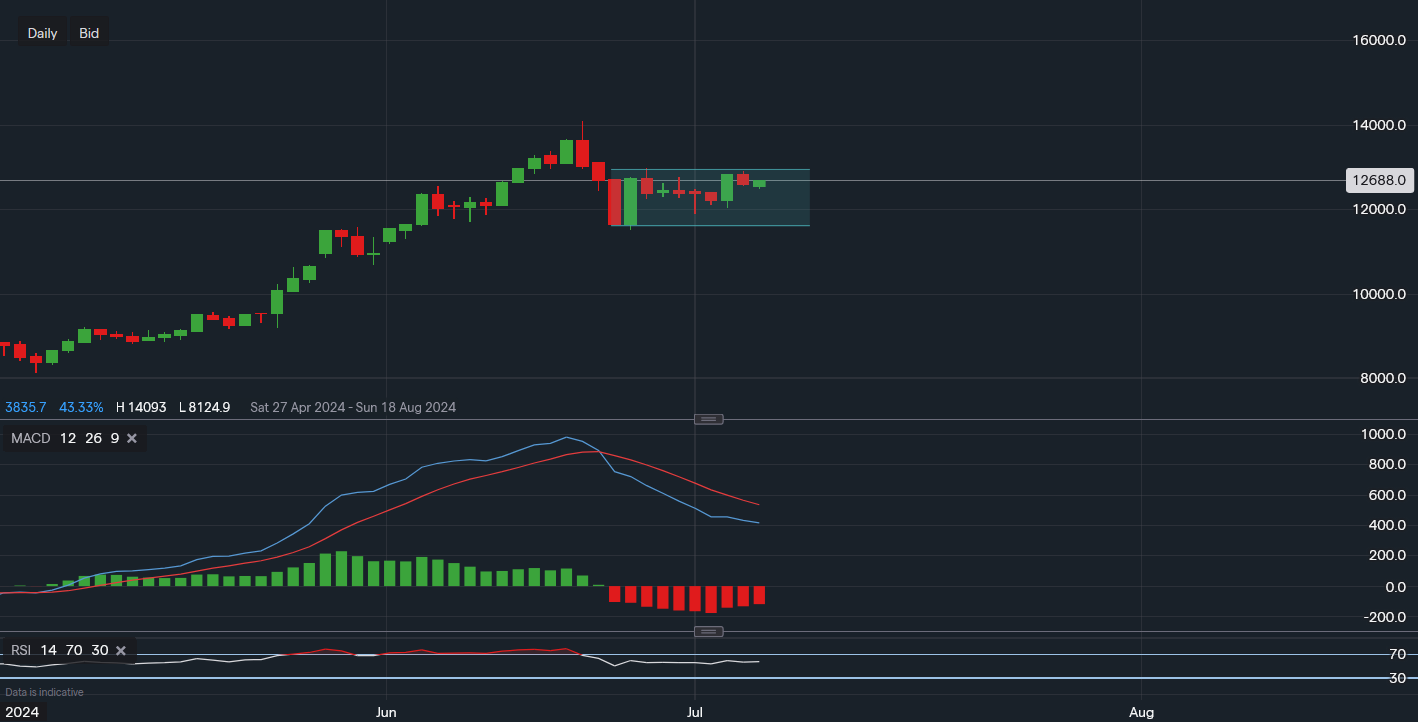Screen dimensions: 1418x722
Task: Click the date range Sat 27 Apr - Sun 18 Aug
Action: (352, 407)
